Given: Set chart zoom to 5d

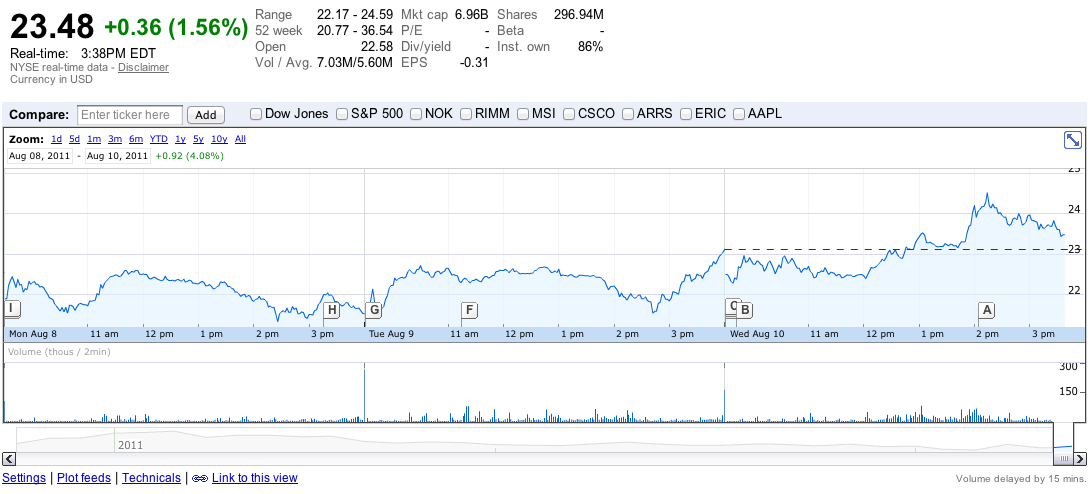Looking at the screenshot, I should tap(74, 139).
